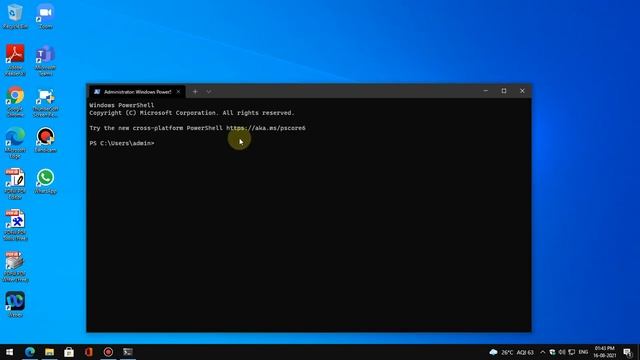This screenshot has height=360, width=640.
Task: Open the Bandicam desktop shortcut
Action: point(45,140)
